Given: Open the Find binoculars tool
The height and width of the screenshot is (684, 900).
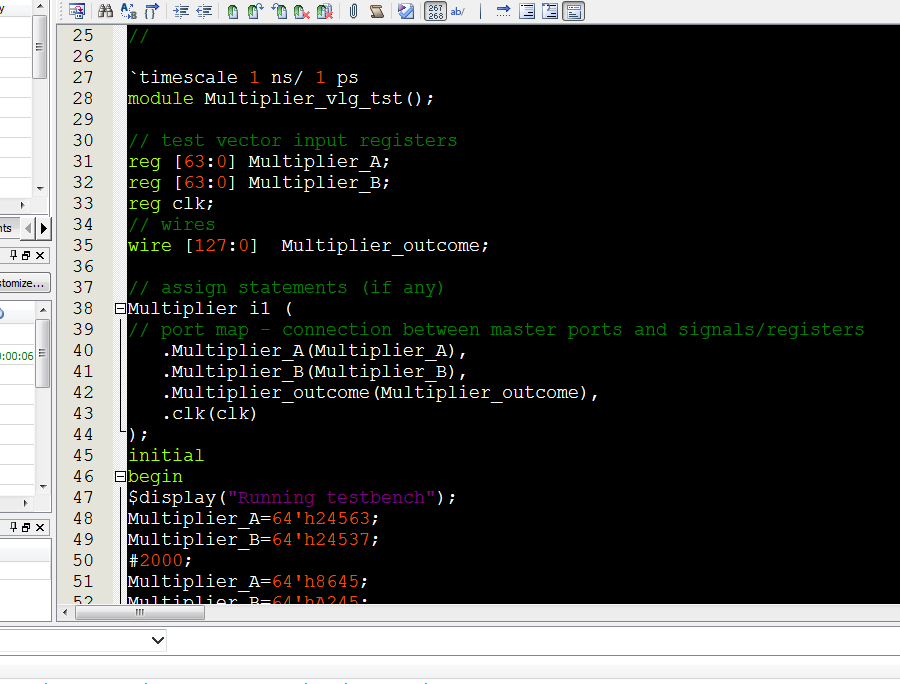Looking at the screenshot, I should coord(106,11).
